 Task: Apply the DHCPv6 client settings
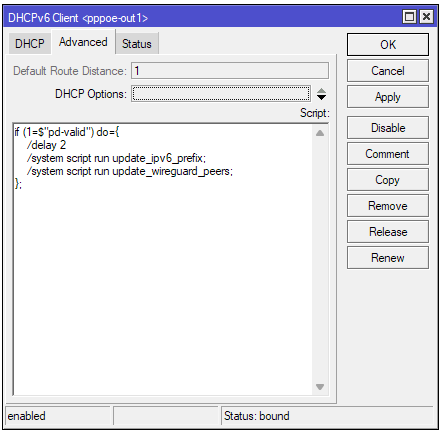click(x=388, y=97)
